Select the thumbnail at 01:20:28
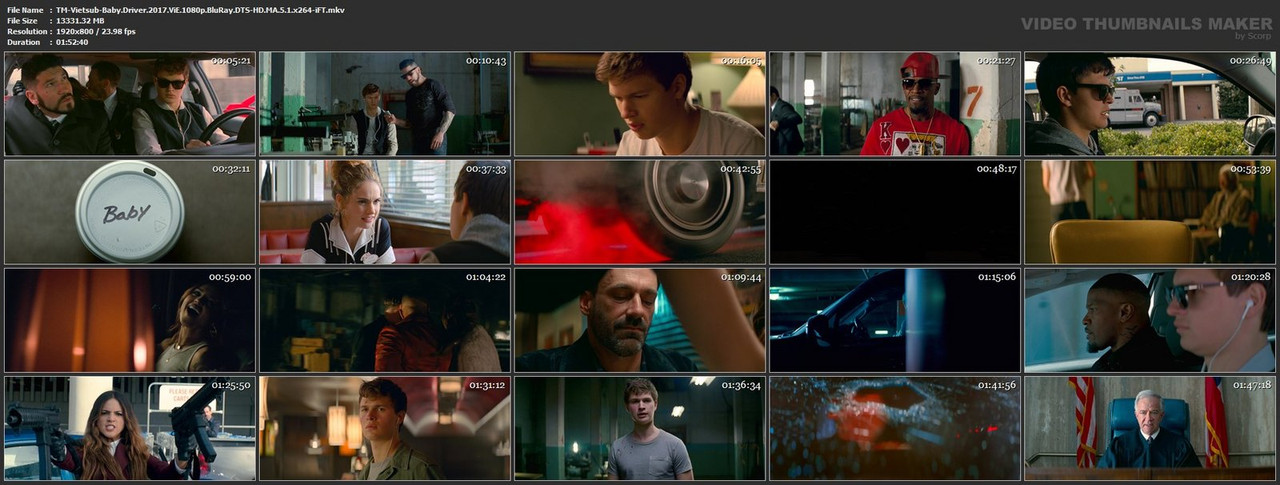1280x485 pixels. pyautogui.click(x=1150, y=320)
